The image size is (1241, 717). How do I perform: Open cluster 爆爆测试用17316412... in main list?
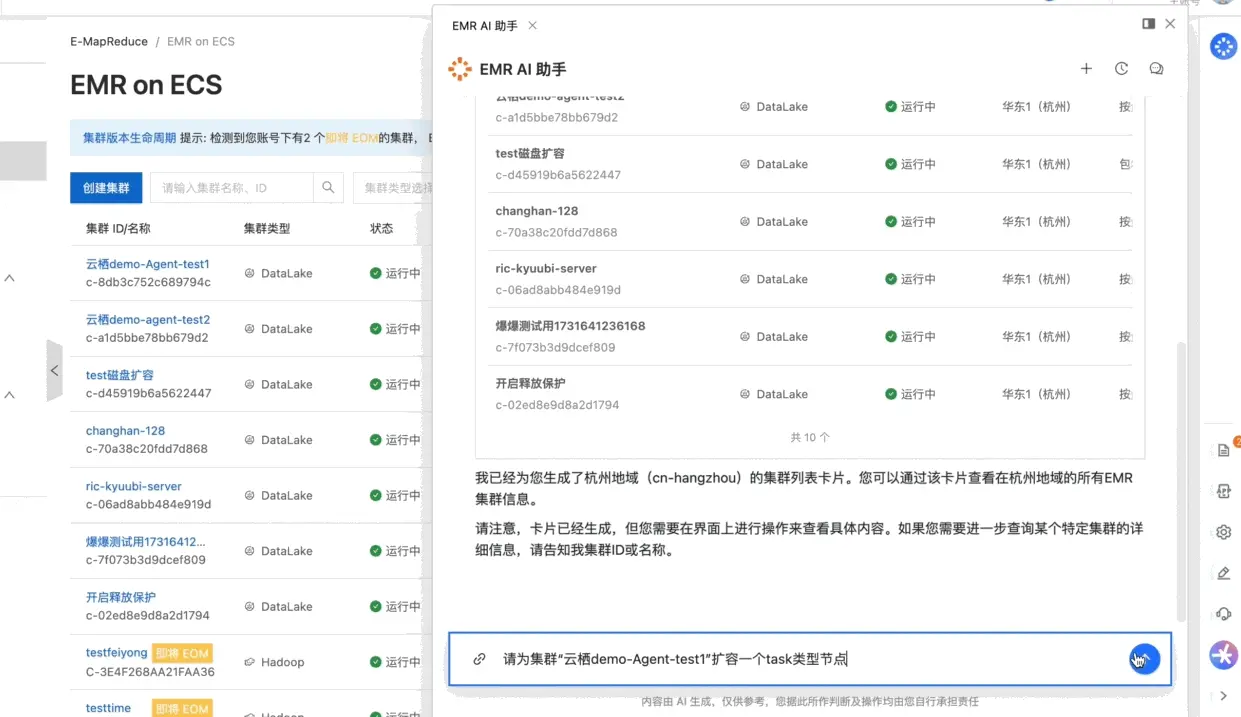click(146, 542)
